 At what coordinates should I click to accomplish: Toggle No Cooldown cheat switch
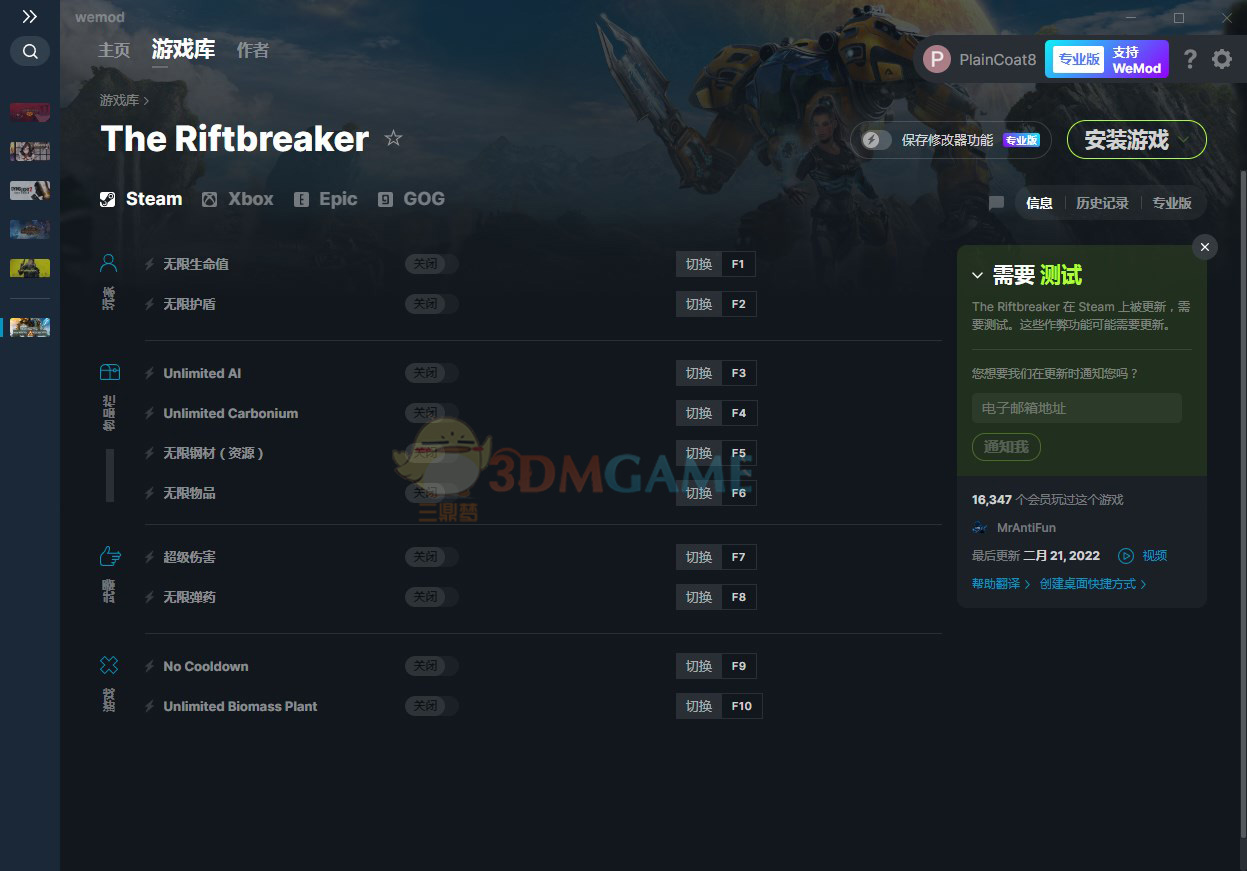click(x=431, y=666)
